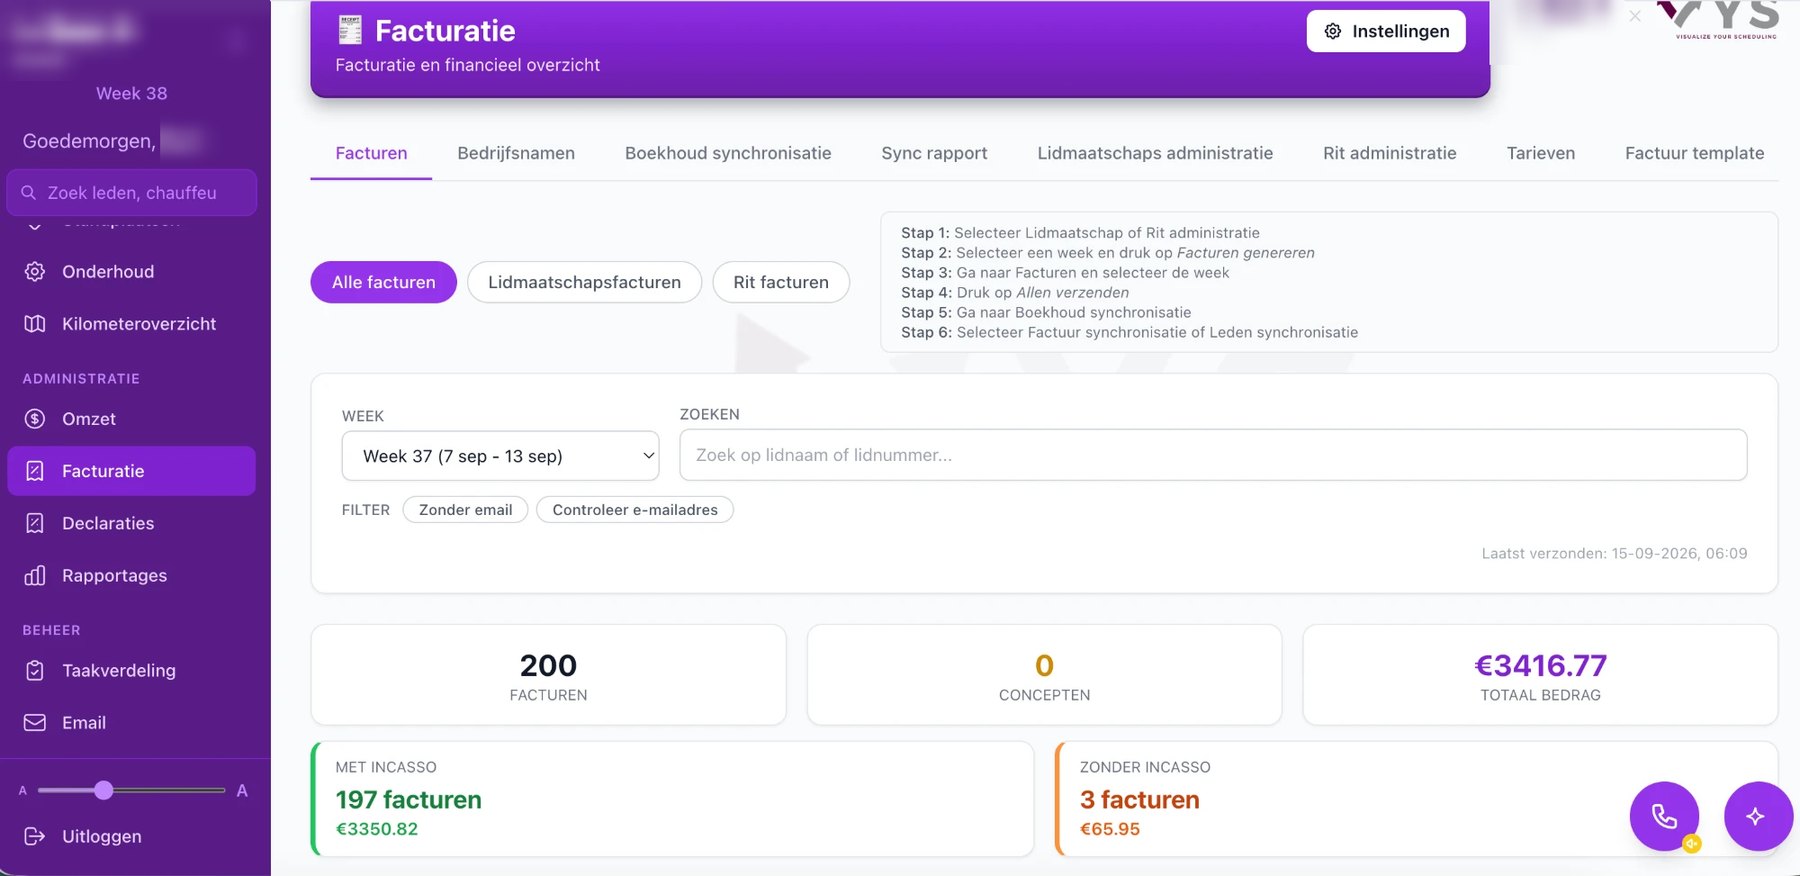Open the Boekhoud synchronisatie tab
1800x876 pixels.
coord(728,153)
